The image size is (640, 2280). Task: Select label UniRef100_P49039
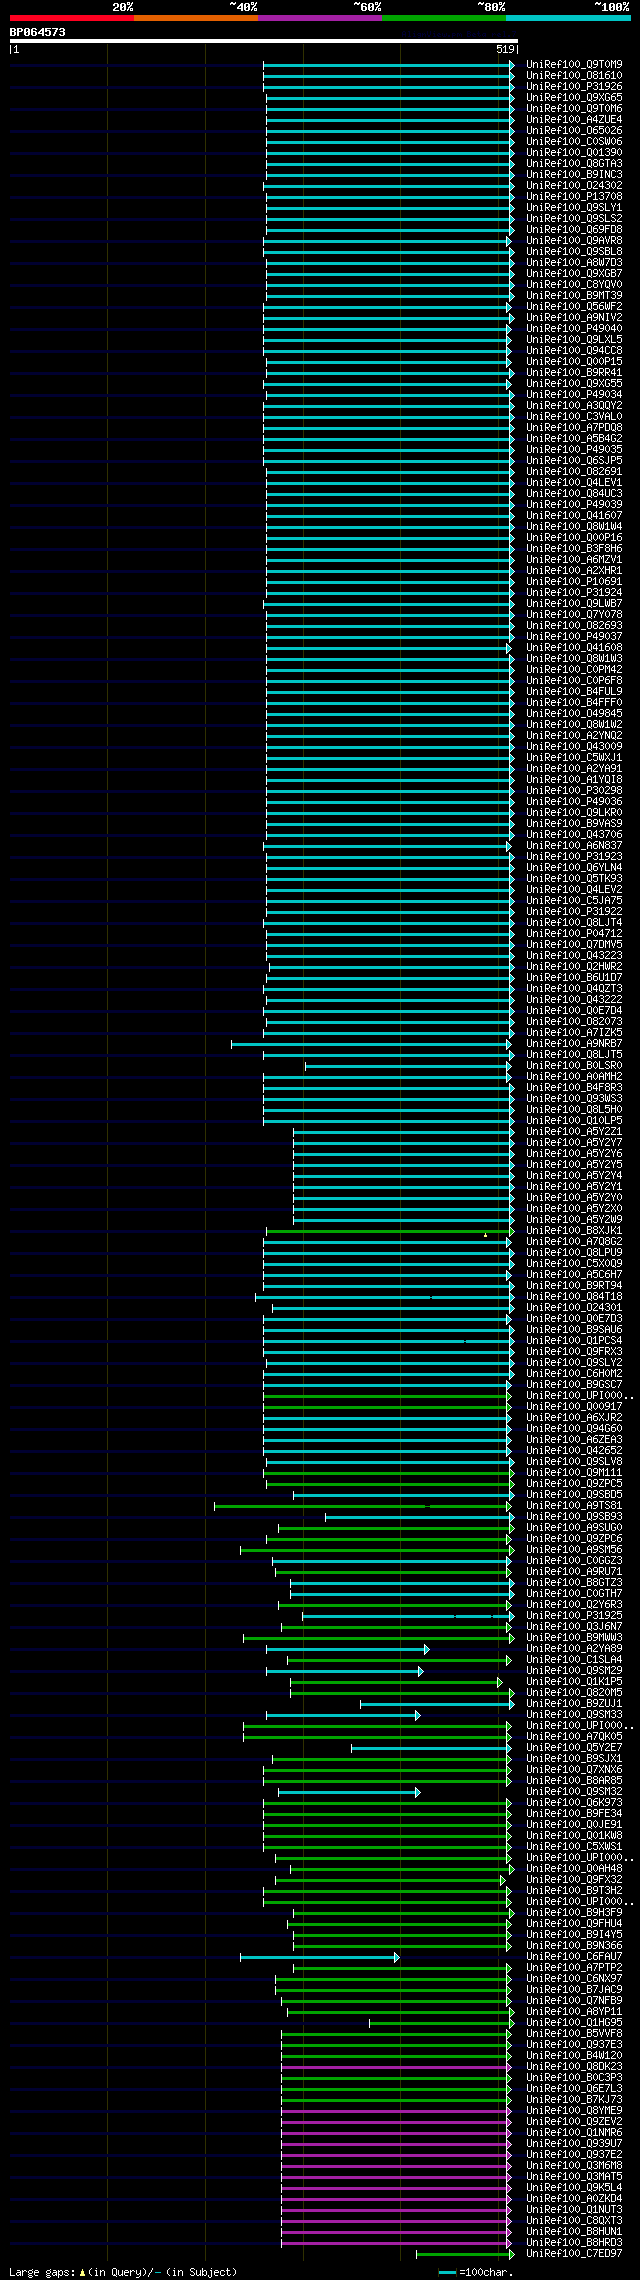pos(574,504)
